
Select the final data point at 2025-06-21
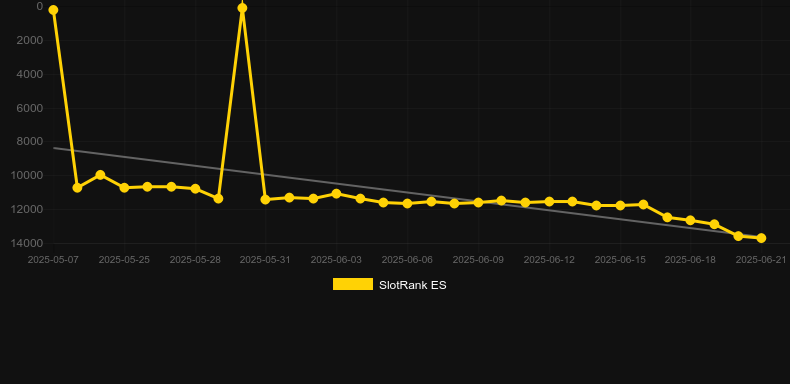click(x=761, y=238)
